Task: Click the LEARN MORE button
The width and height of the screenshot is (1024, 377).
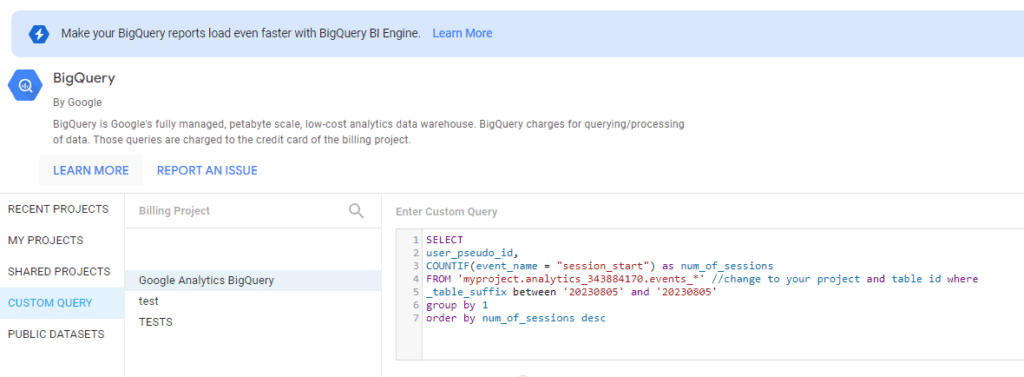Action: click(x=91, y=171)
